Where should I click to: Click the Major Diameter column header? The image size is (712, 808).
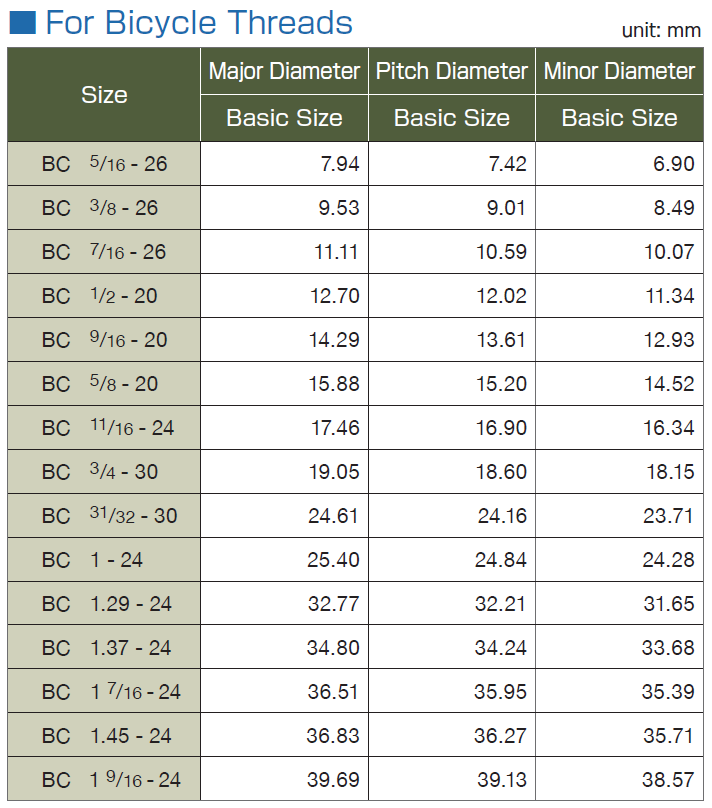[284, 71]
